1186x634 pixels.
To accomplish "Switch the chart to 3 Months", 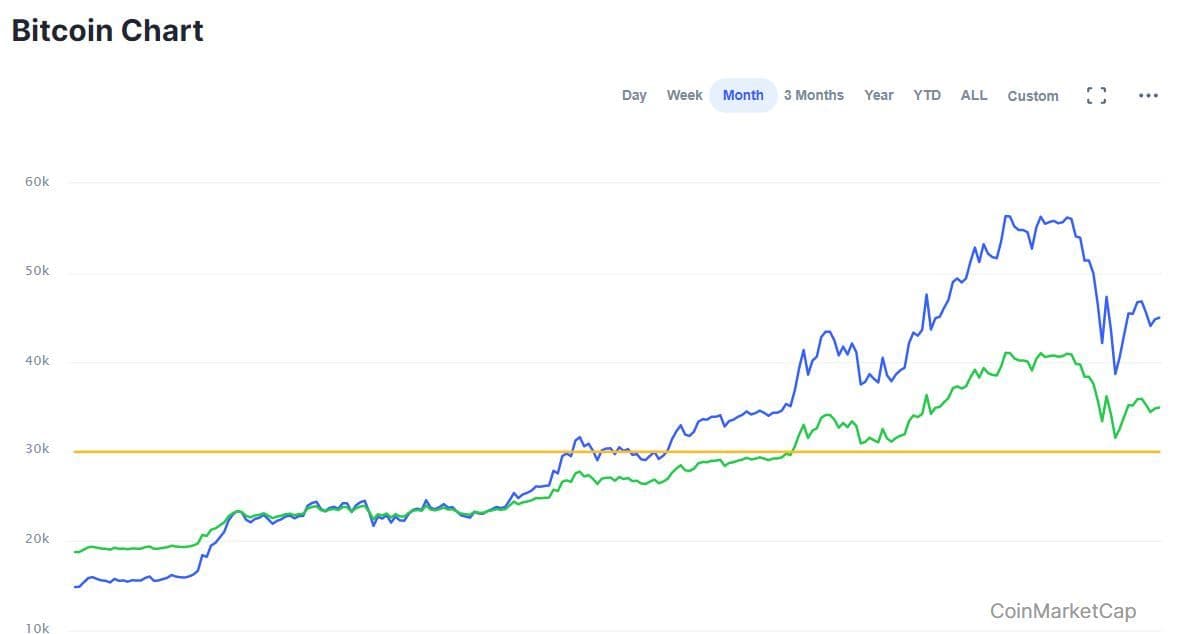I will coord(813,95).
